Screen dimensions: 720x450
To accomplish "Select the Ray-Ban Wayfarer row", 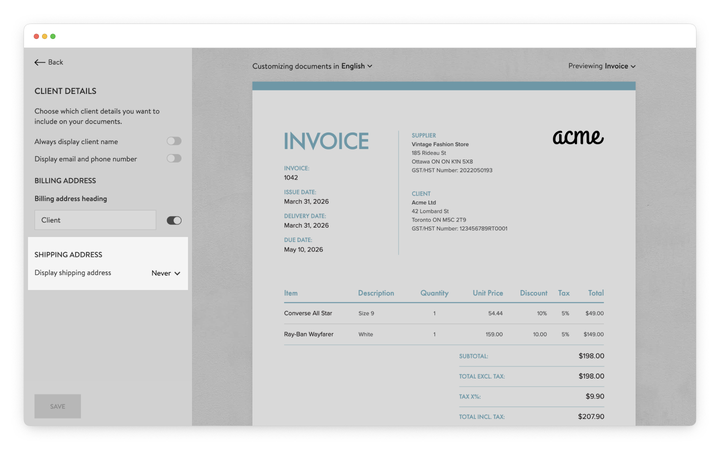I will coord(308,334).
